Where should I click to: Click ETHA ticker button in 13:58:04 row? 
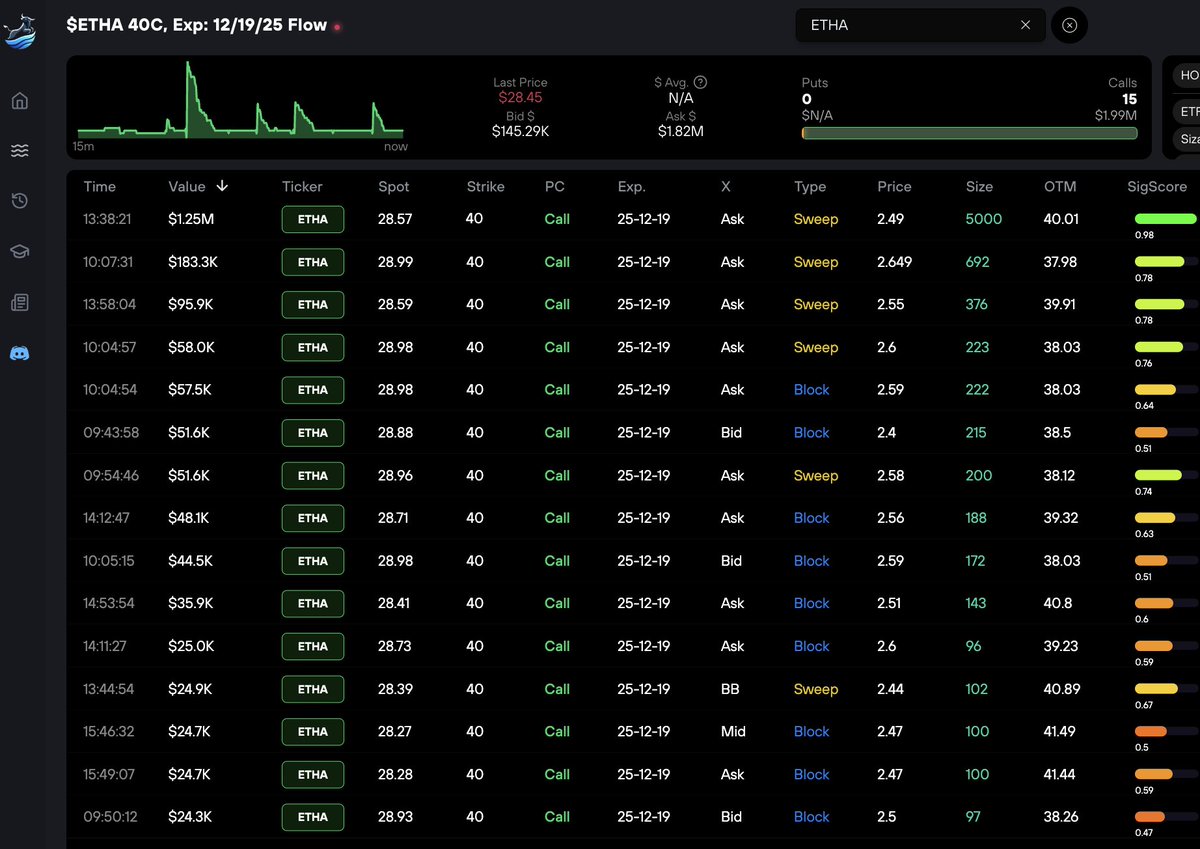tap(313, 304)
